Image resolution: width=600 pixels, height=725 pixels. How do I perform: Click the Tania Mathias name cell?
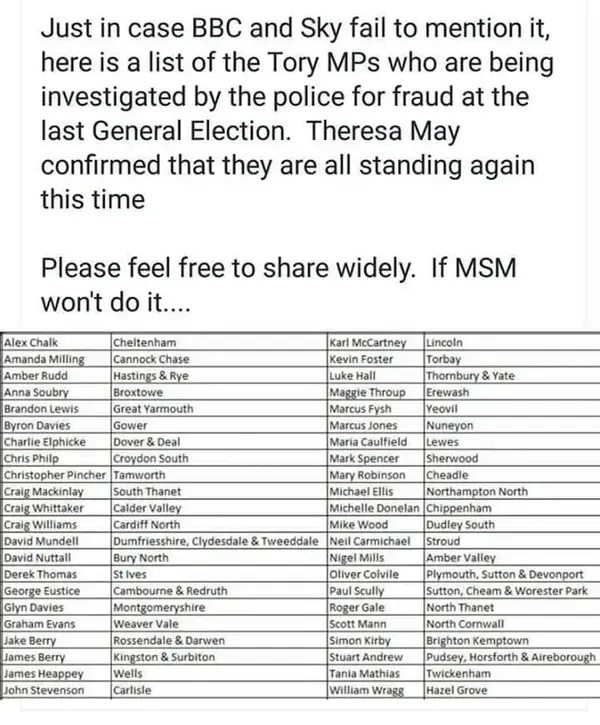pyautogui.click(x=375, y=673)
